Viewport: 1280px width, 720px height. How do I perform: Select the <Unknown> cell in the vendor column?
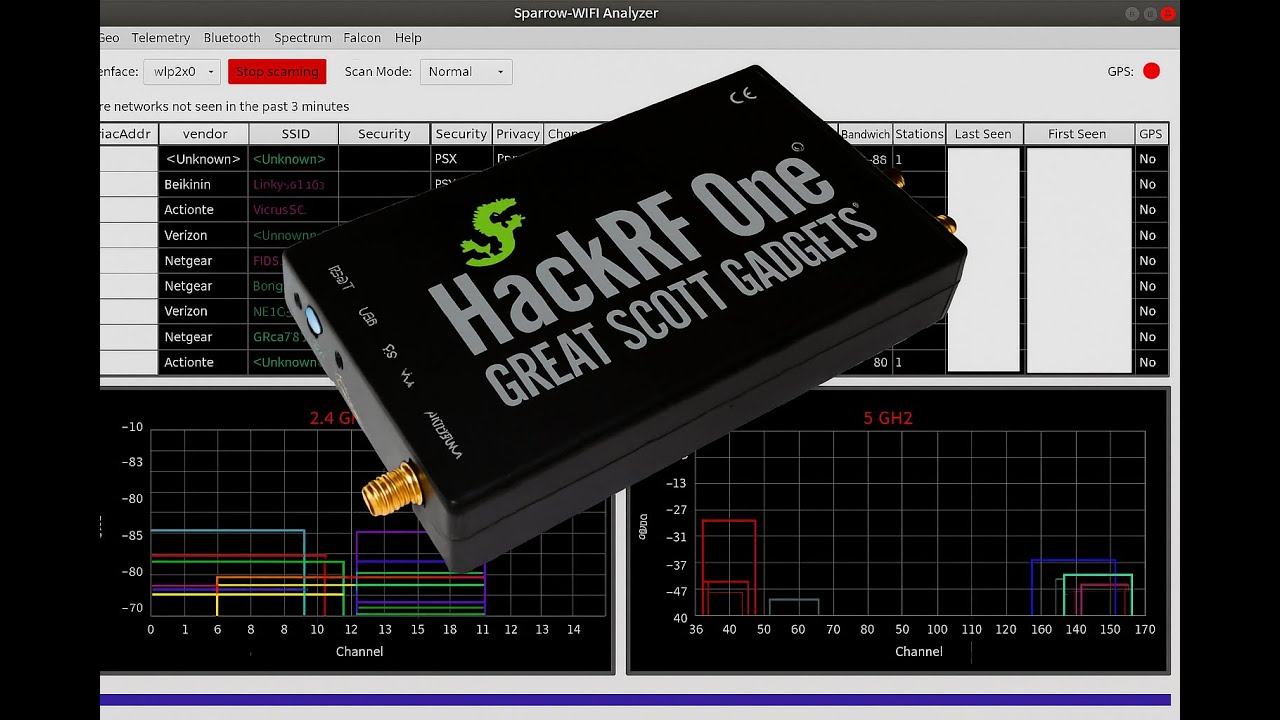coord(204,159)
